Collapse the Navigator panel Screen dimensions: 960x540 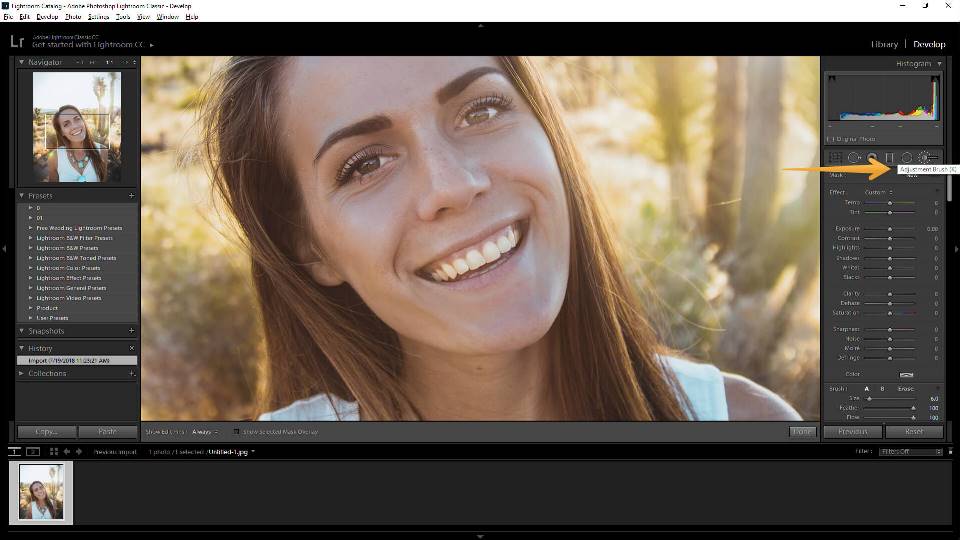click(x=23, y=63)
